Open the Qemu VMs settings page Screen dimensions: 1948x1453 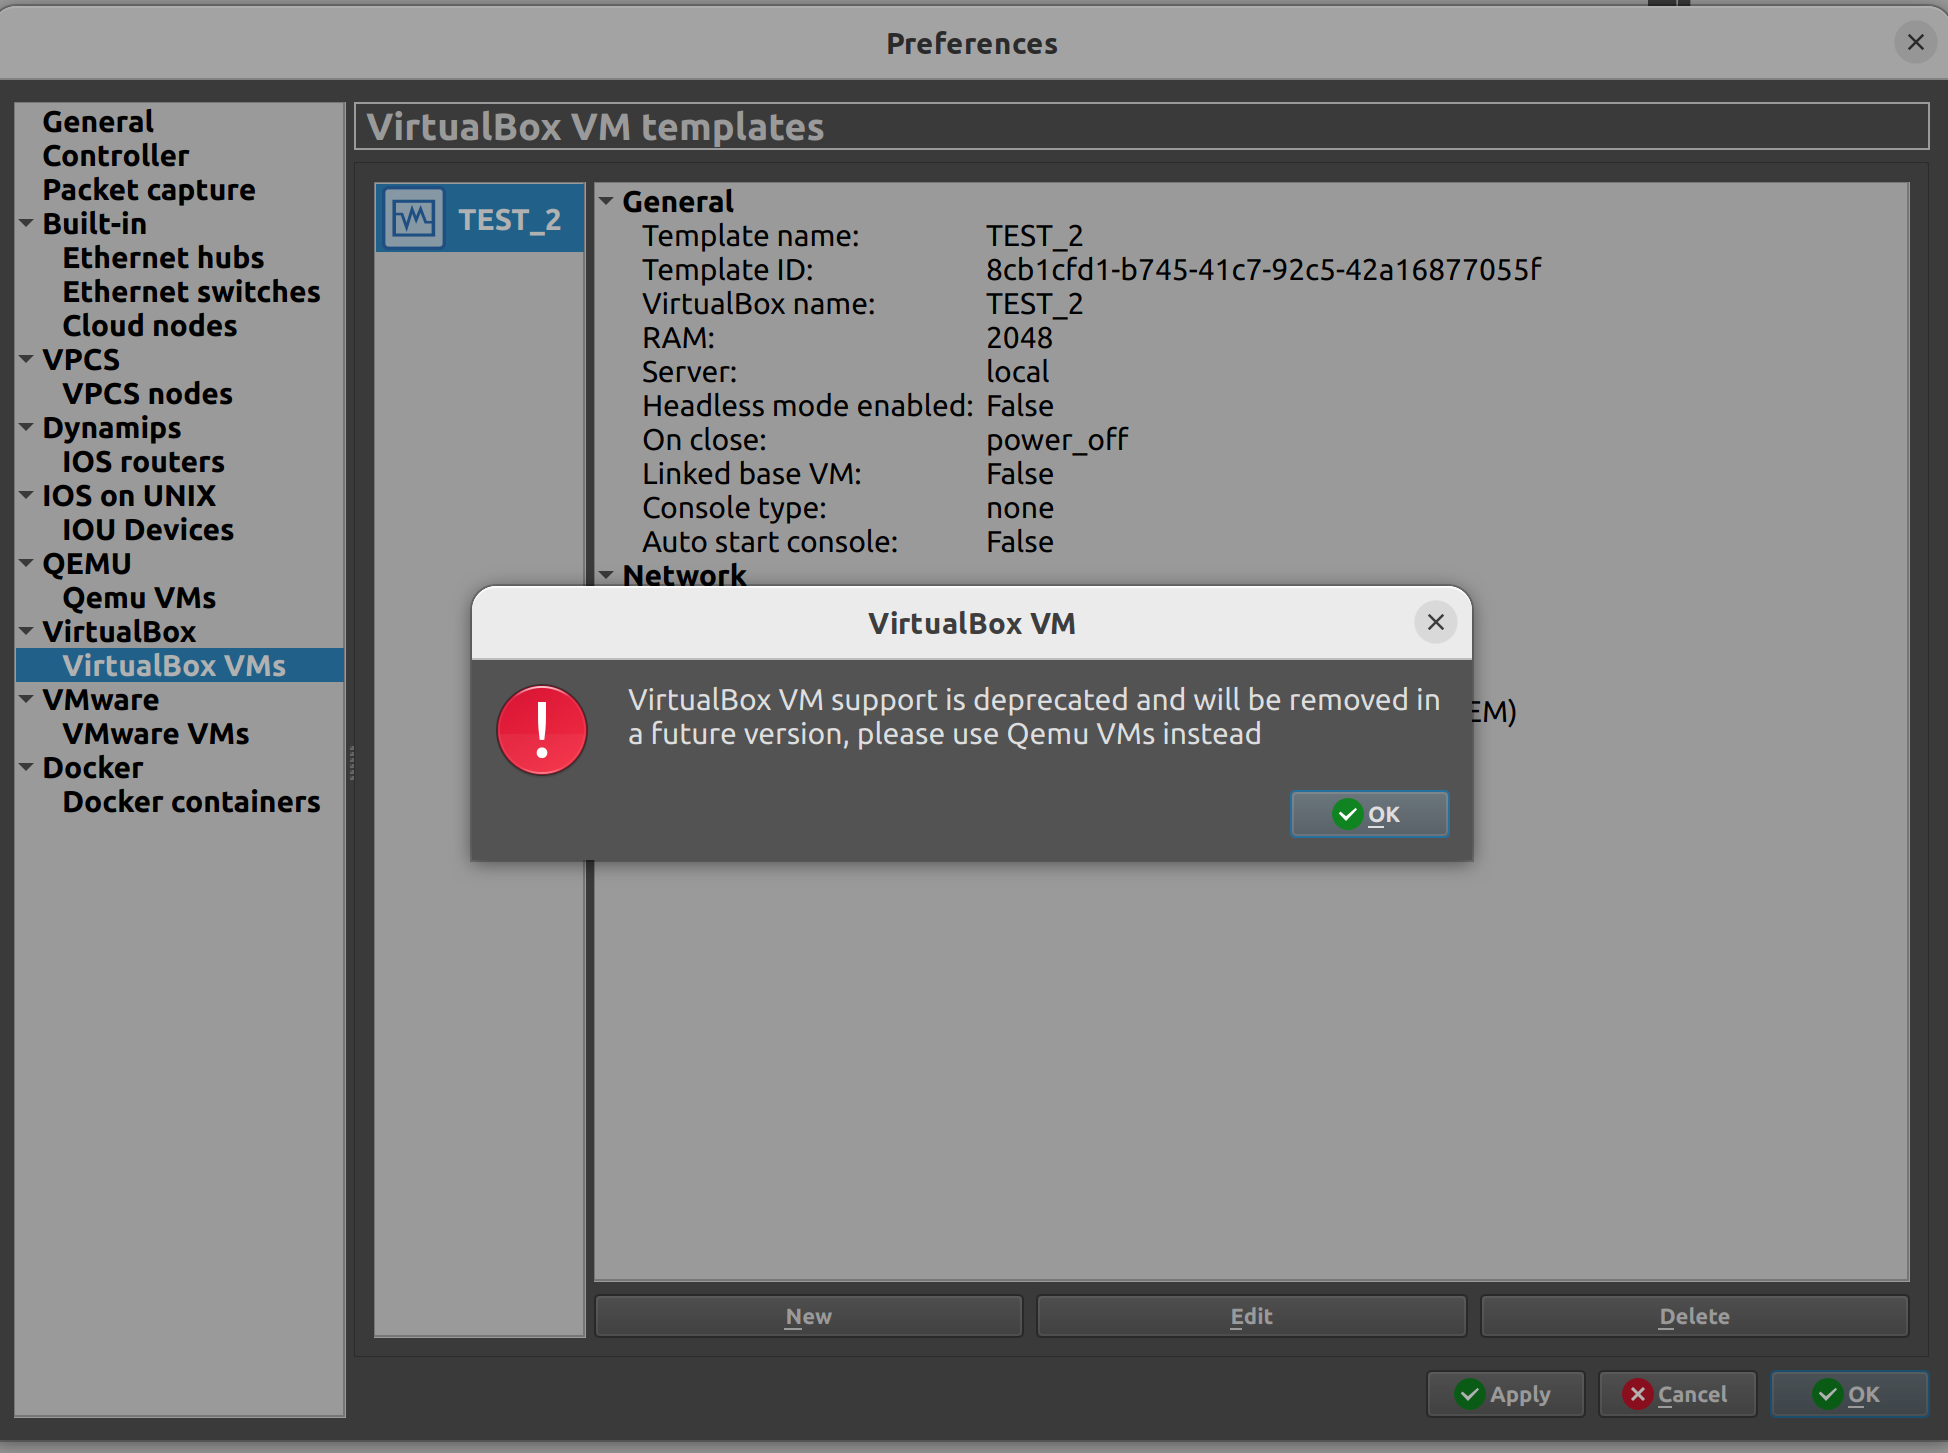point(139,597)
